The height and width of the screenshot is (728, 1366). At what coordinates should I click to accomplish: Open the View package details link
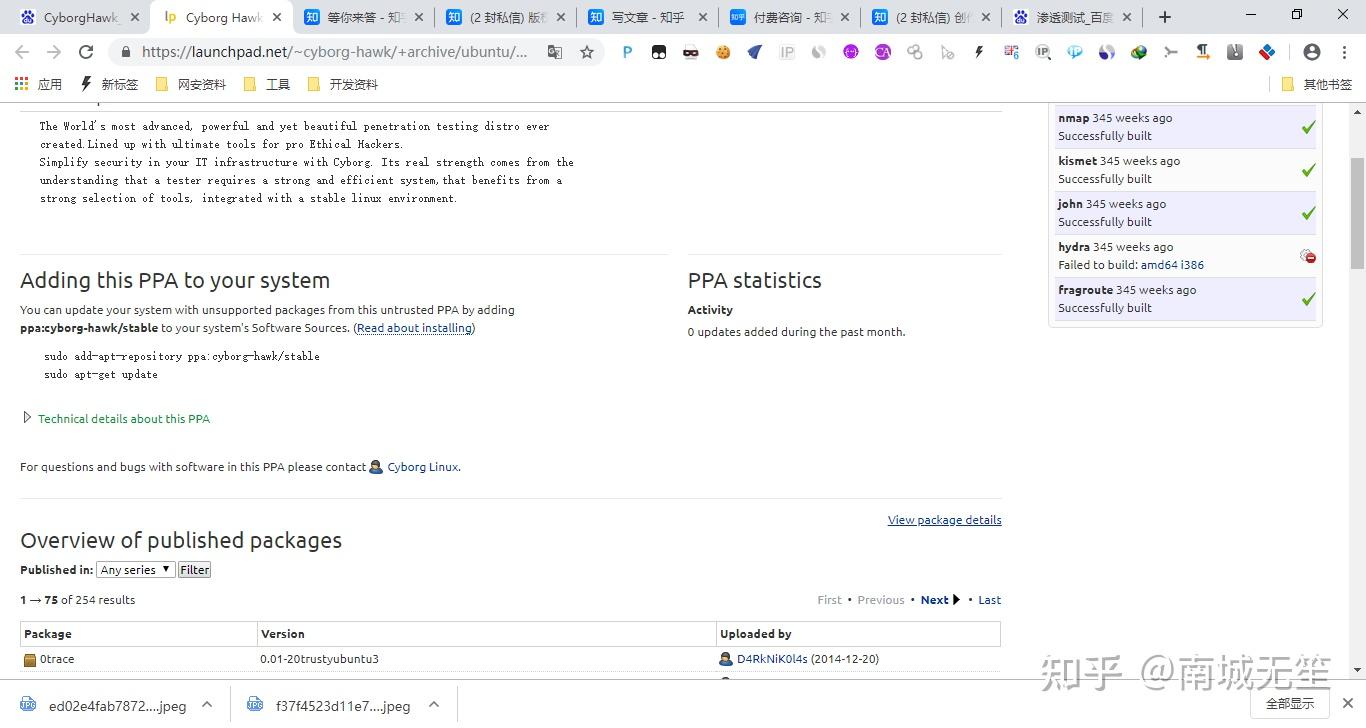(944, 520)
